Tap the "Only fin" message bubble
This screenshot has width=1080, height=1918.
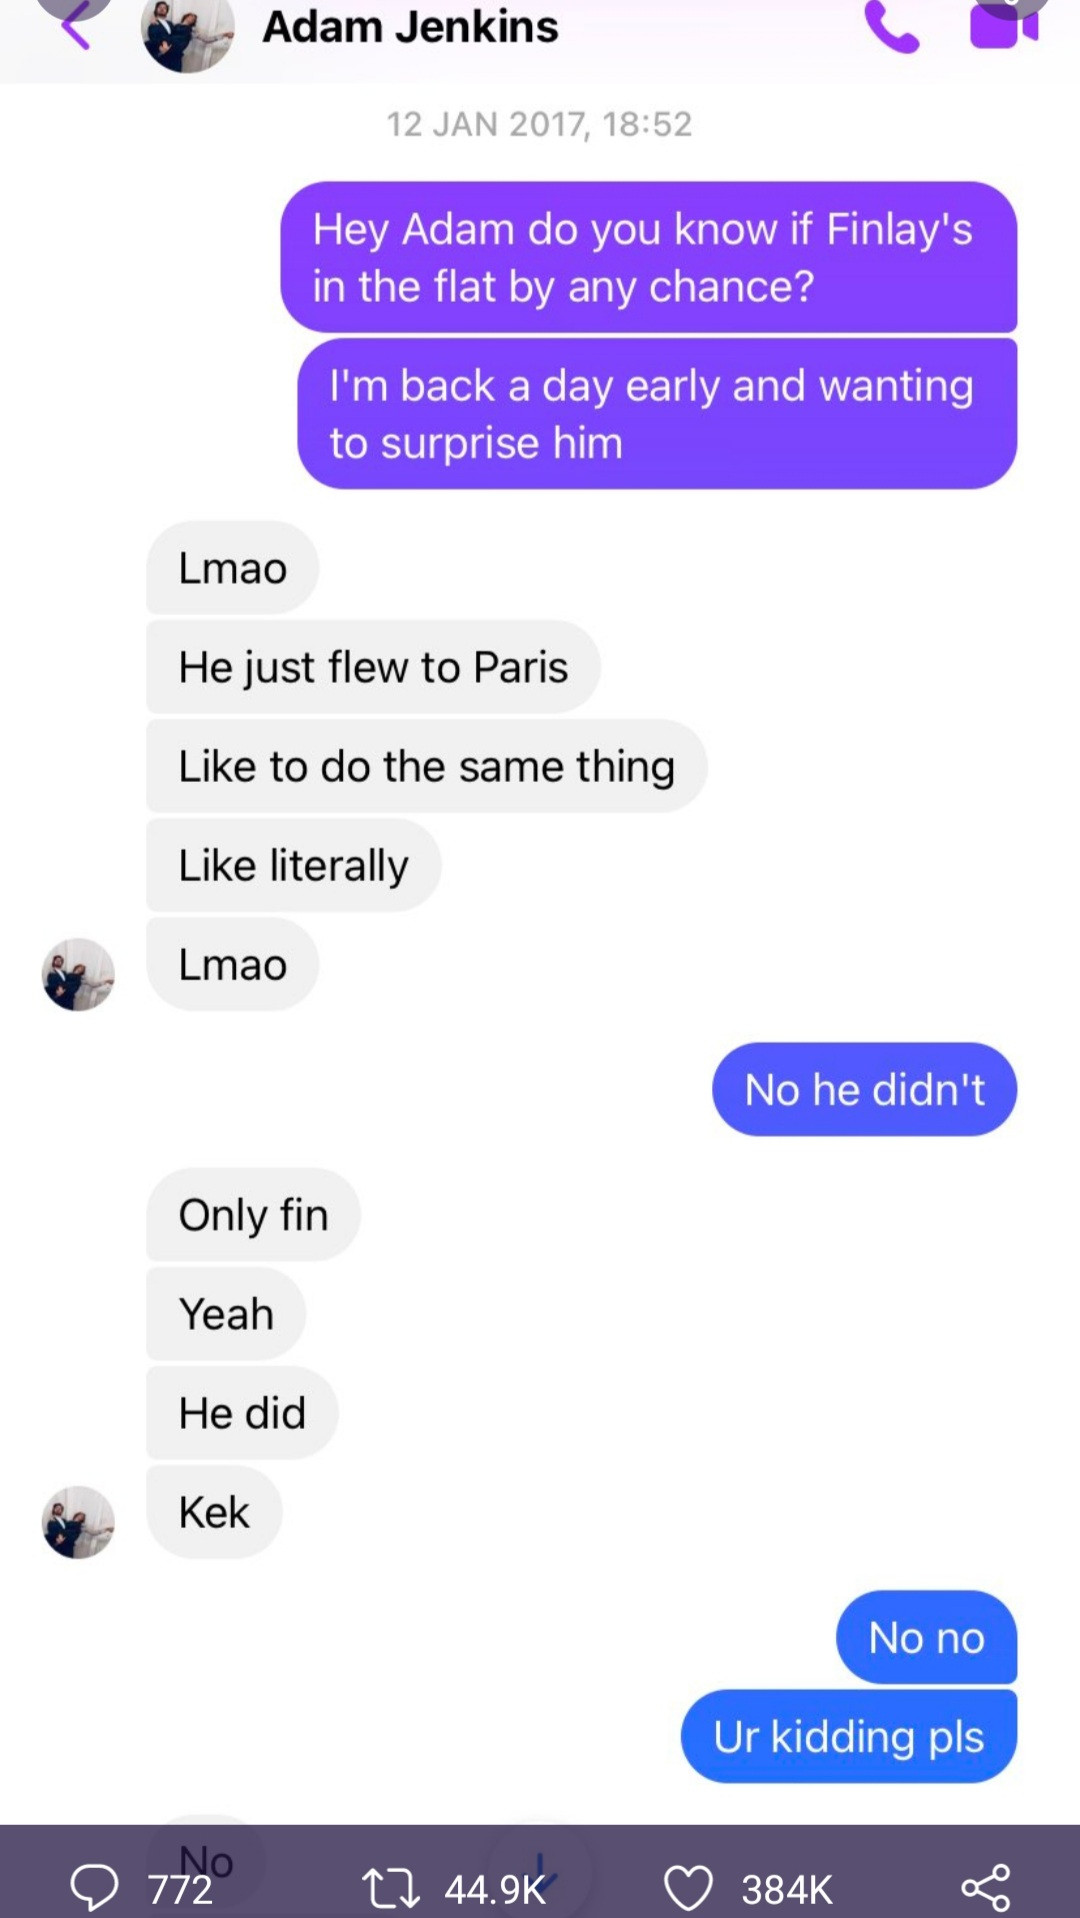pos(253,1215)
